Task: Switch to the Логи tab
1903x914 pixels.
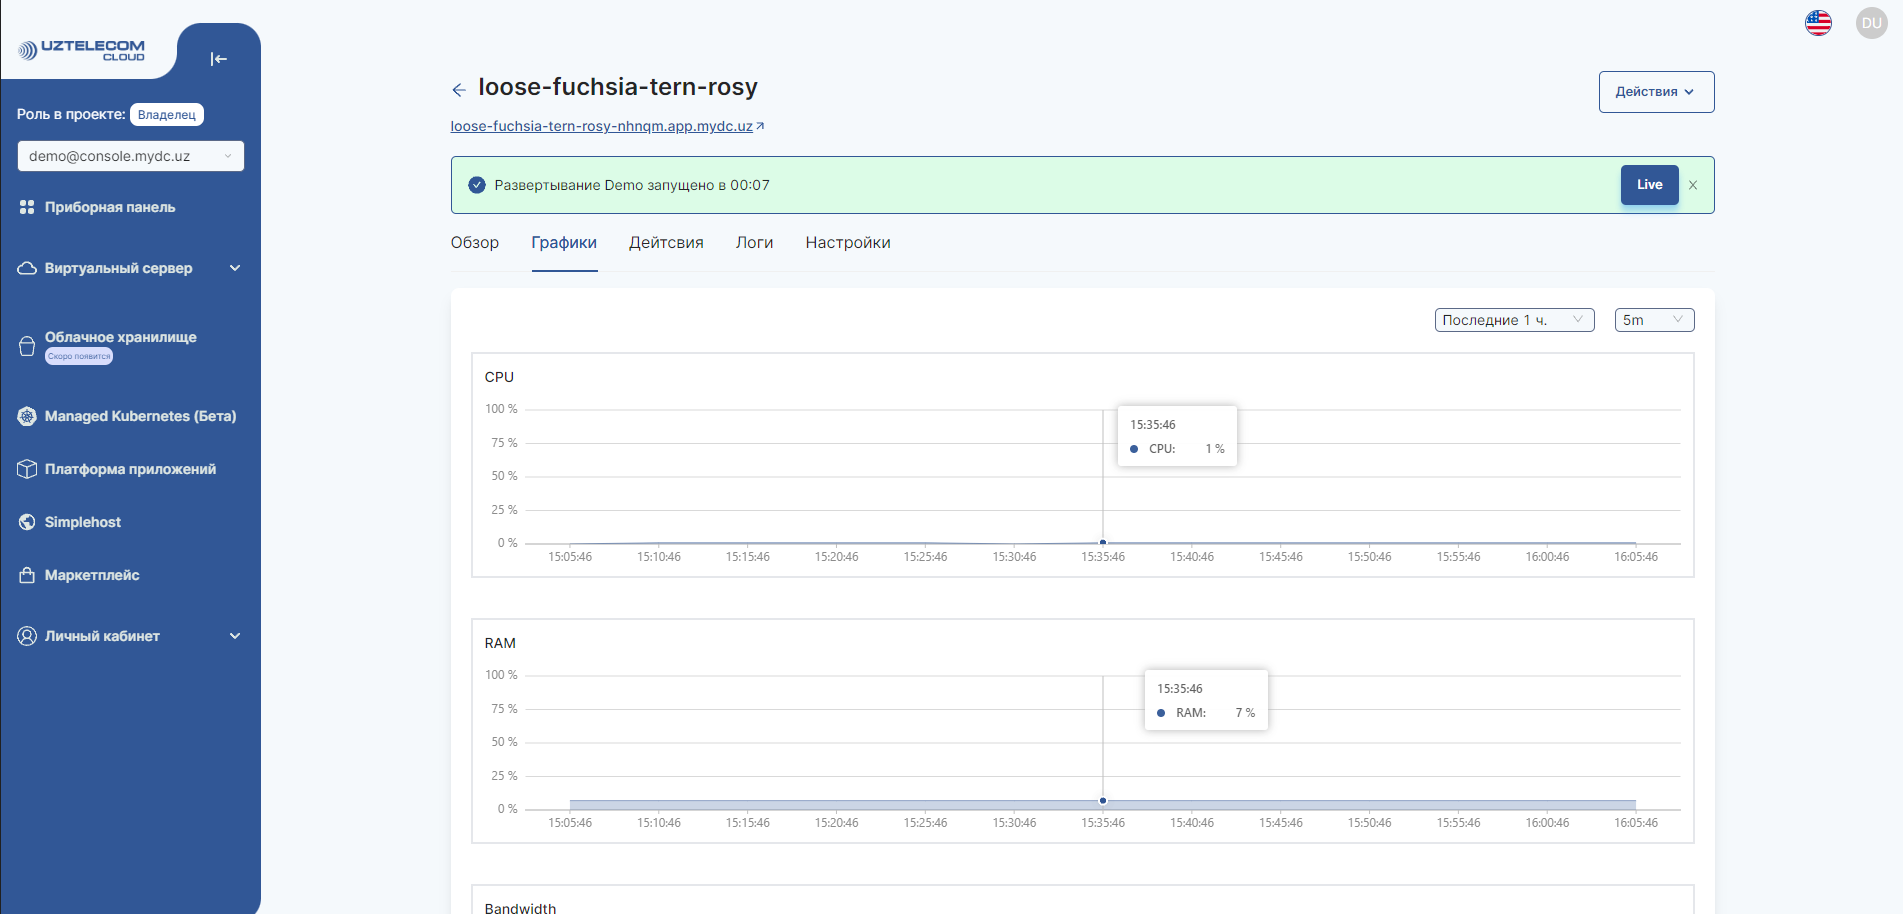Action: point(755,242)
